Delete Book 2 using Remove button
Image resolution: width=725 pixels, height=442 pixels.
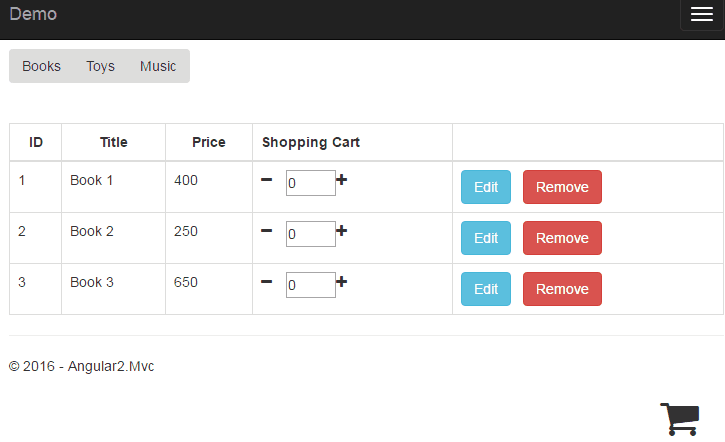click(x=562, y=238)
